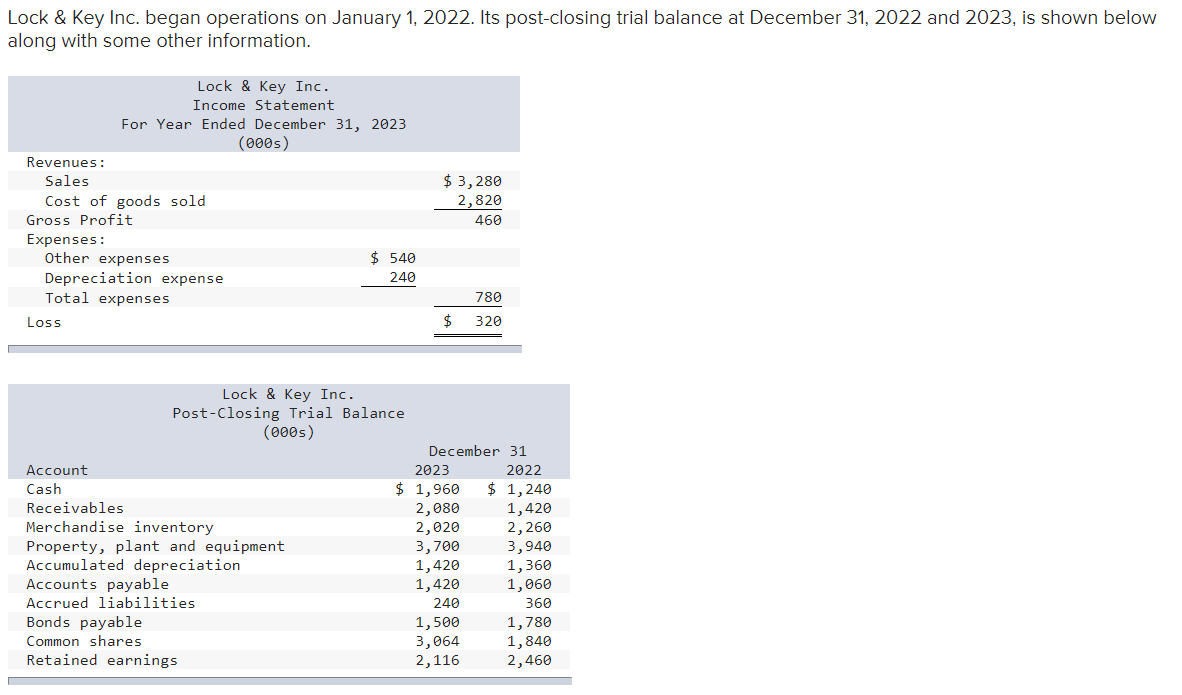The image size is (1182, 695).
Task: Click the 'Expenses:' label
Action: [66, 239]
